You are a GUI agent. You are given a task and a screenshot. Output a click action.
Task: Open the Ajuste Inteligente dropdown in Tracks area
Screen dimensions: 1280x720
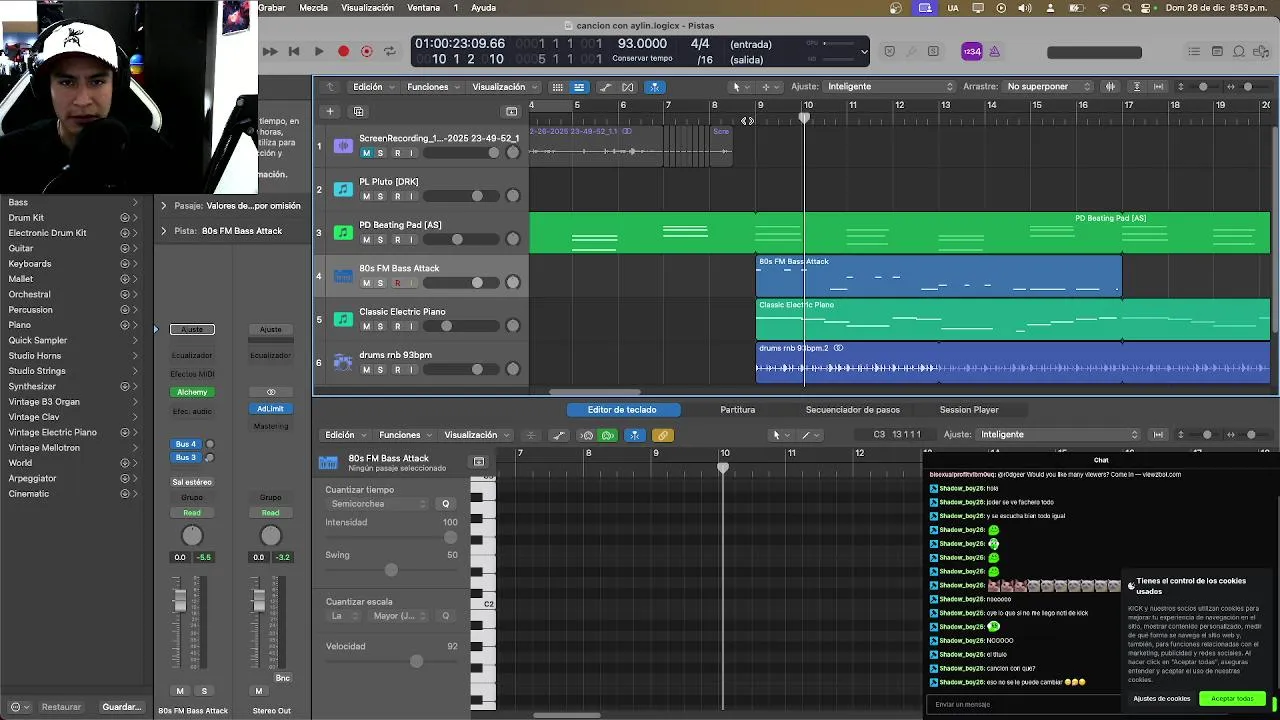[x=889, y=87]
